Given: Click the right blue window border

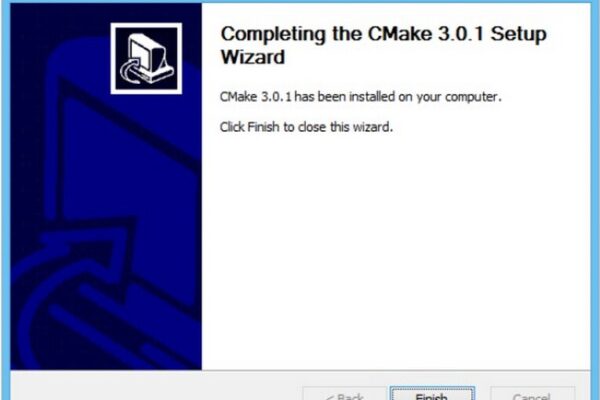Looking at the screenshot, I should click(595, 199).
